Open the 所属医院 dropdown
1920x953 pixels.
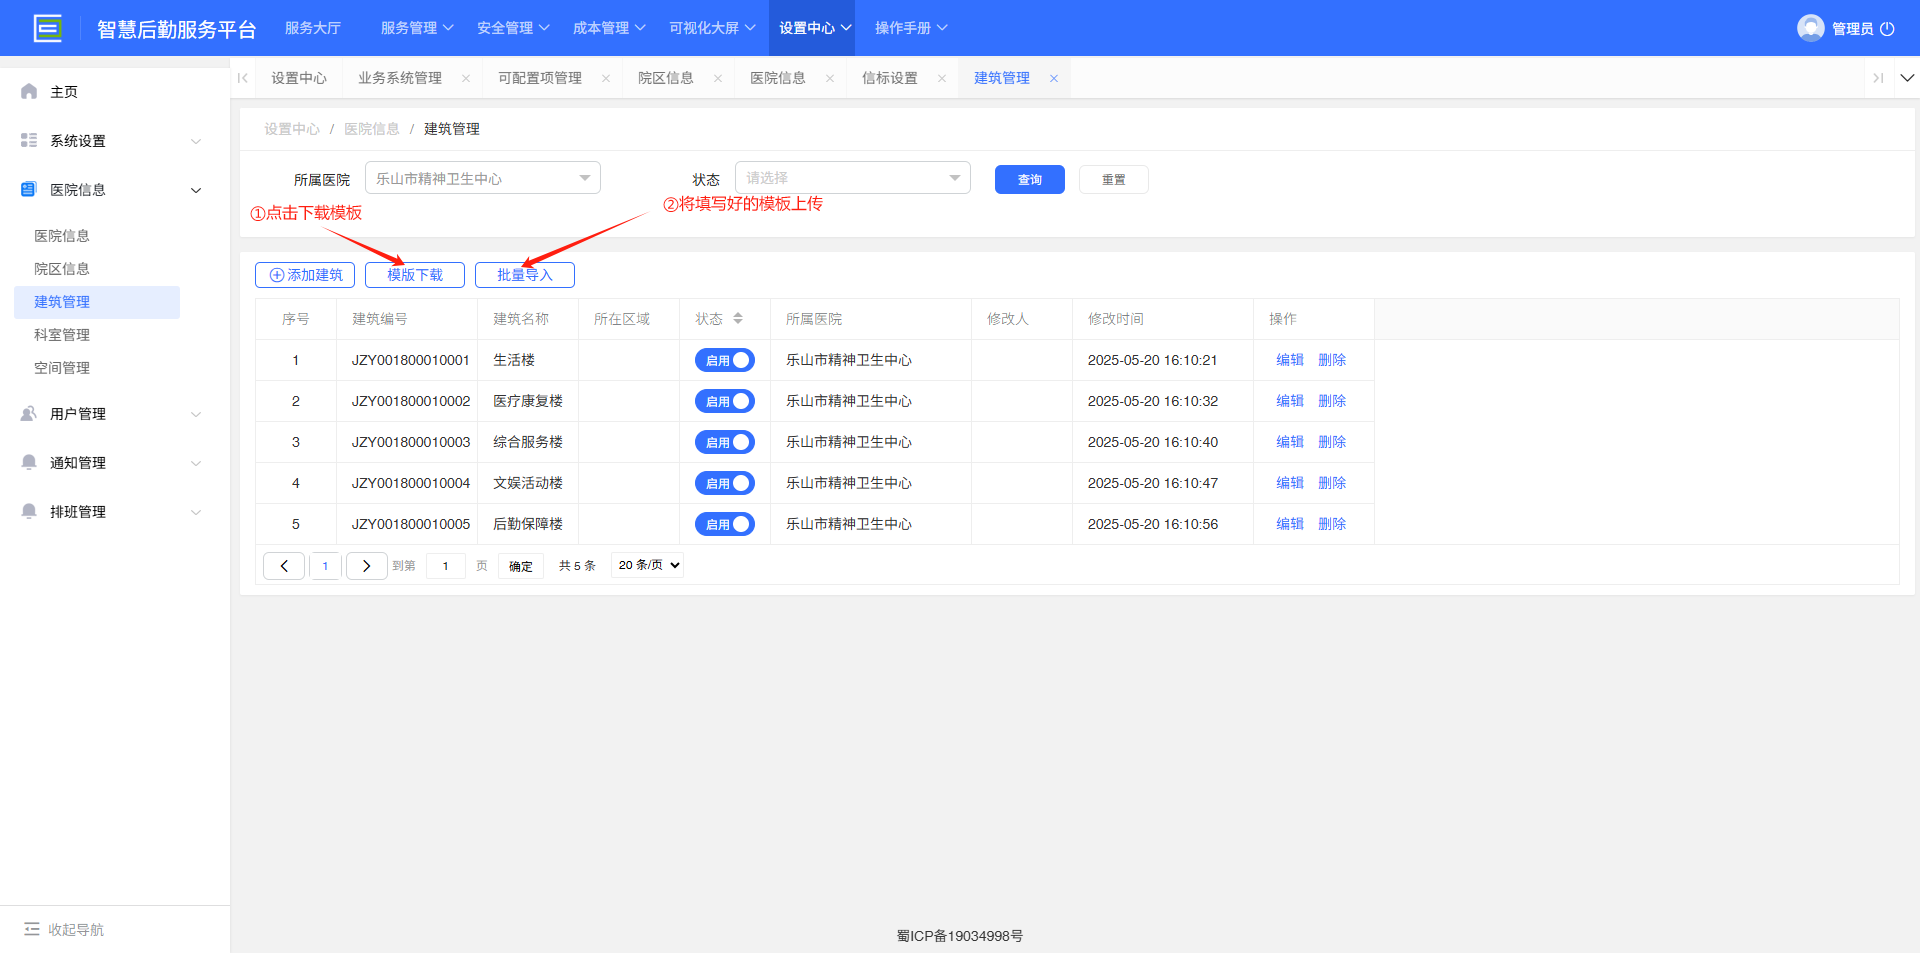(x=483, y=178)
